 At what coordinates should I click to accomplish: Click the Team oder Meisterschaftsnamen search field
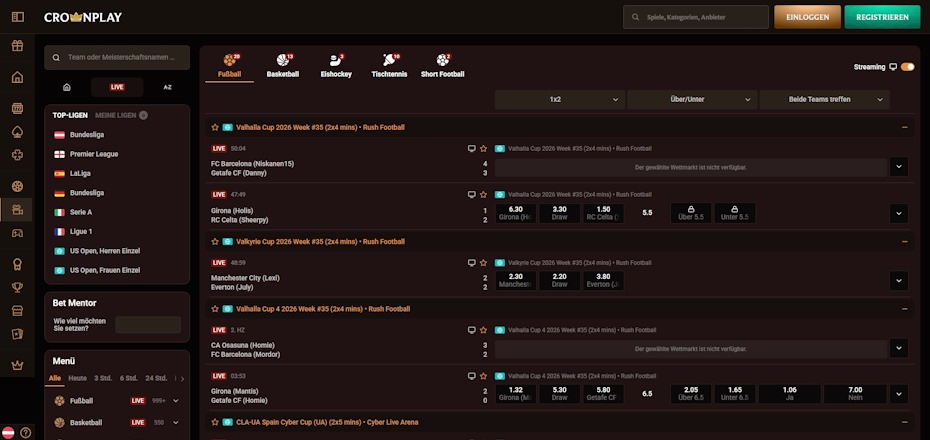117,58
